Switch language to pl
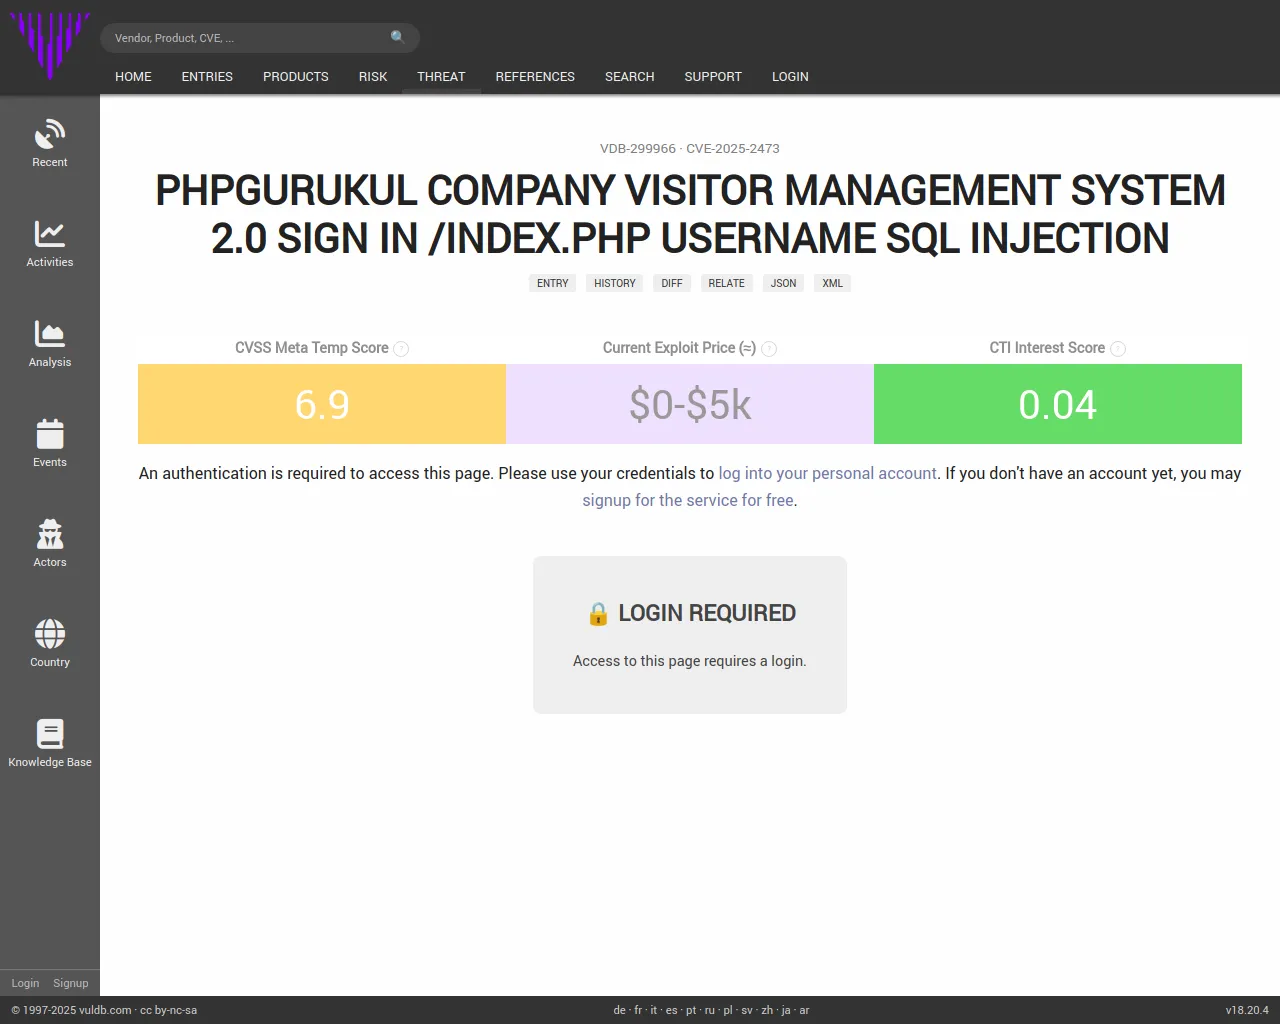 coord(728,1010)
